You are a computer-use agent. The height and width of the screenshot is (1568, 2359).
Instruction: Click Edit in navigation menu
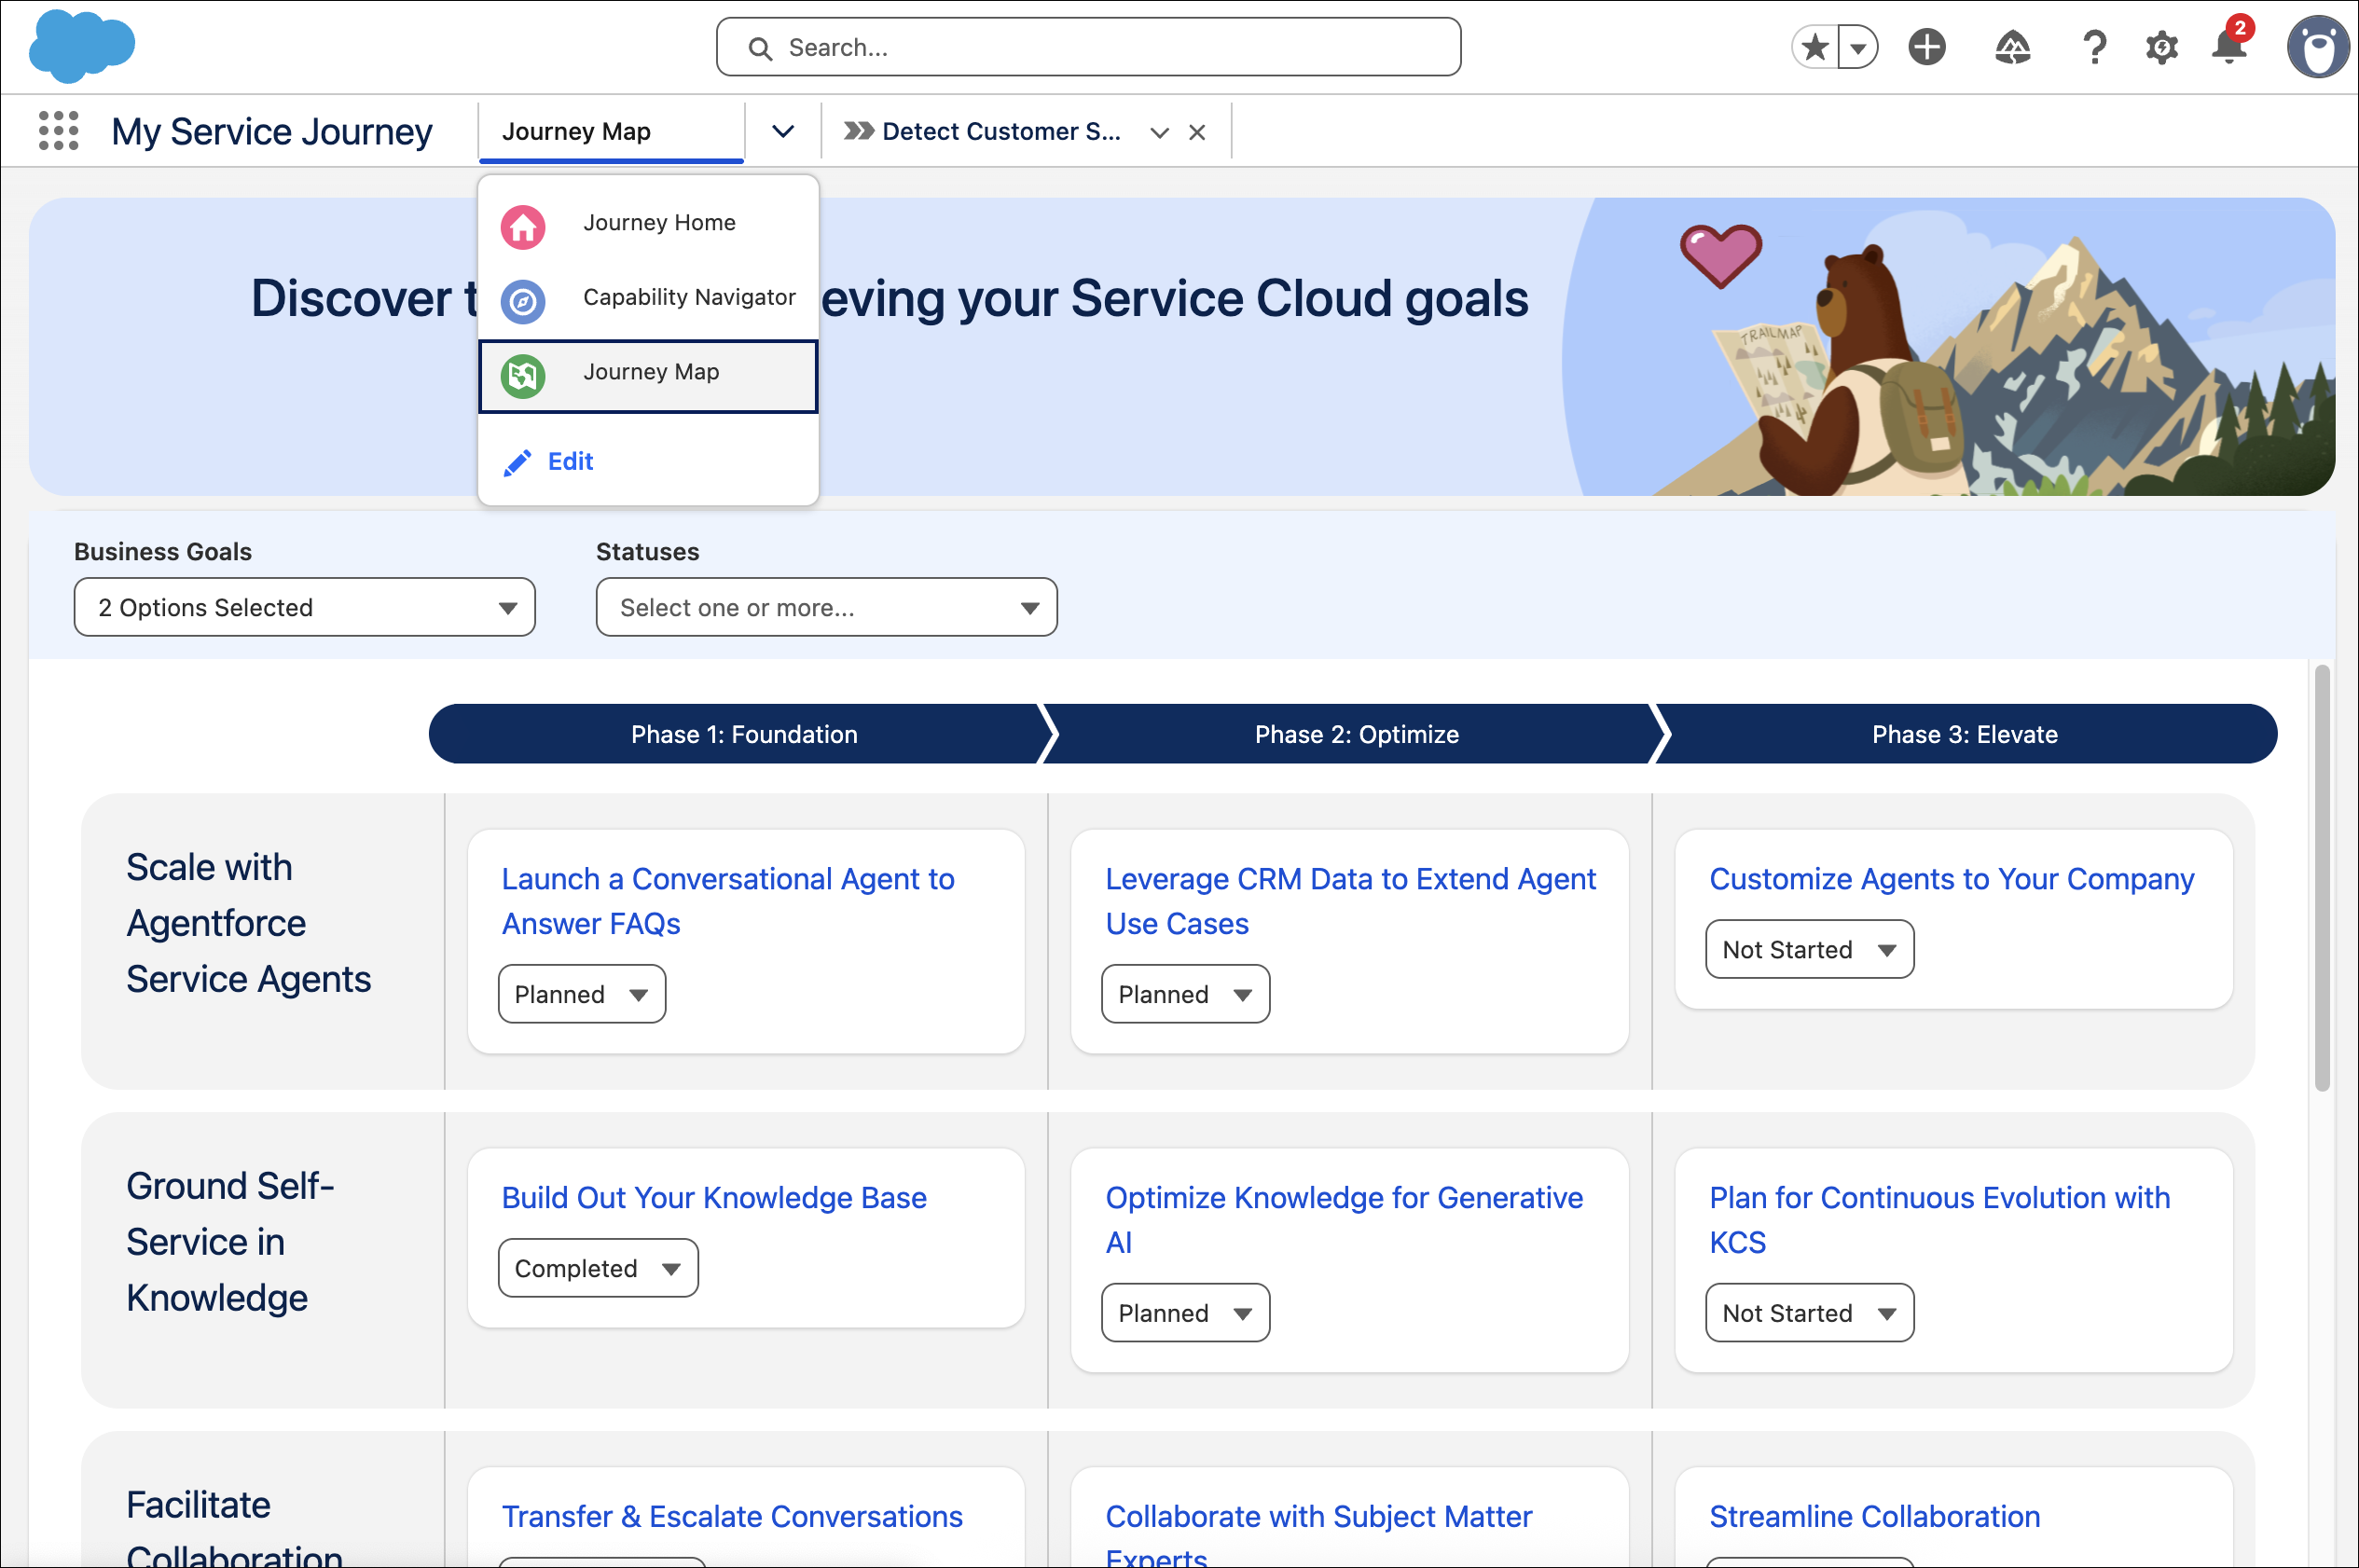click(569, 461)
